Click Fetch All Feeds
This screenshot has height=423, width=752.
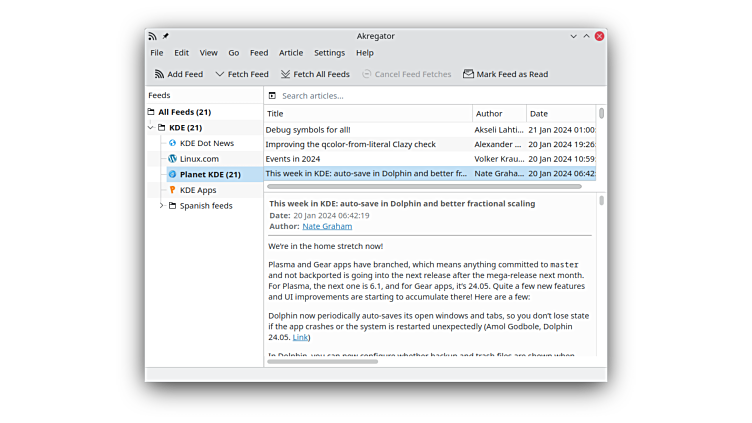click(315, 74)
